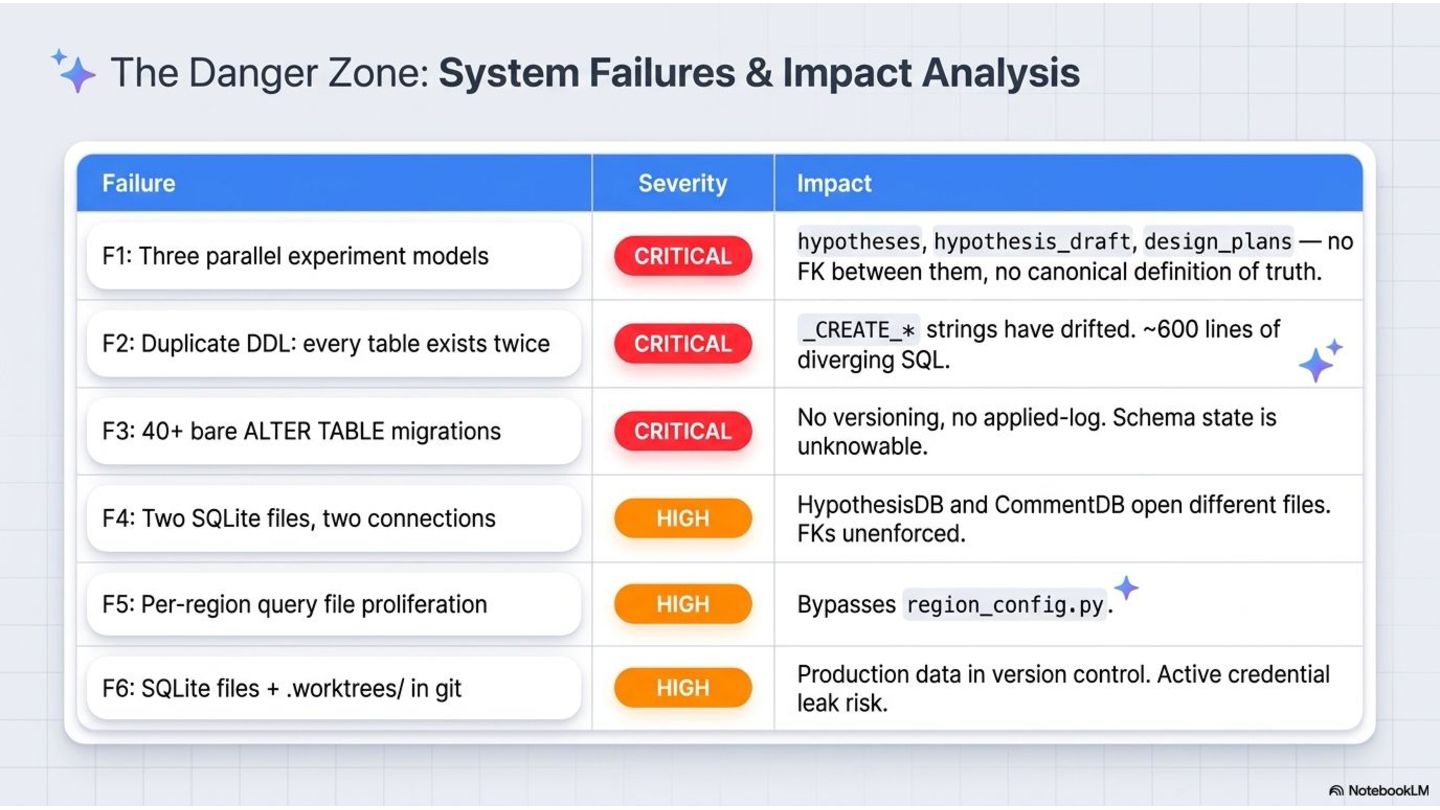Click the hypothesis_draft code tag
The image size is (1440, 810).
pos(1032,242)
